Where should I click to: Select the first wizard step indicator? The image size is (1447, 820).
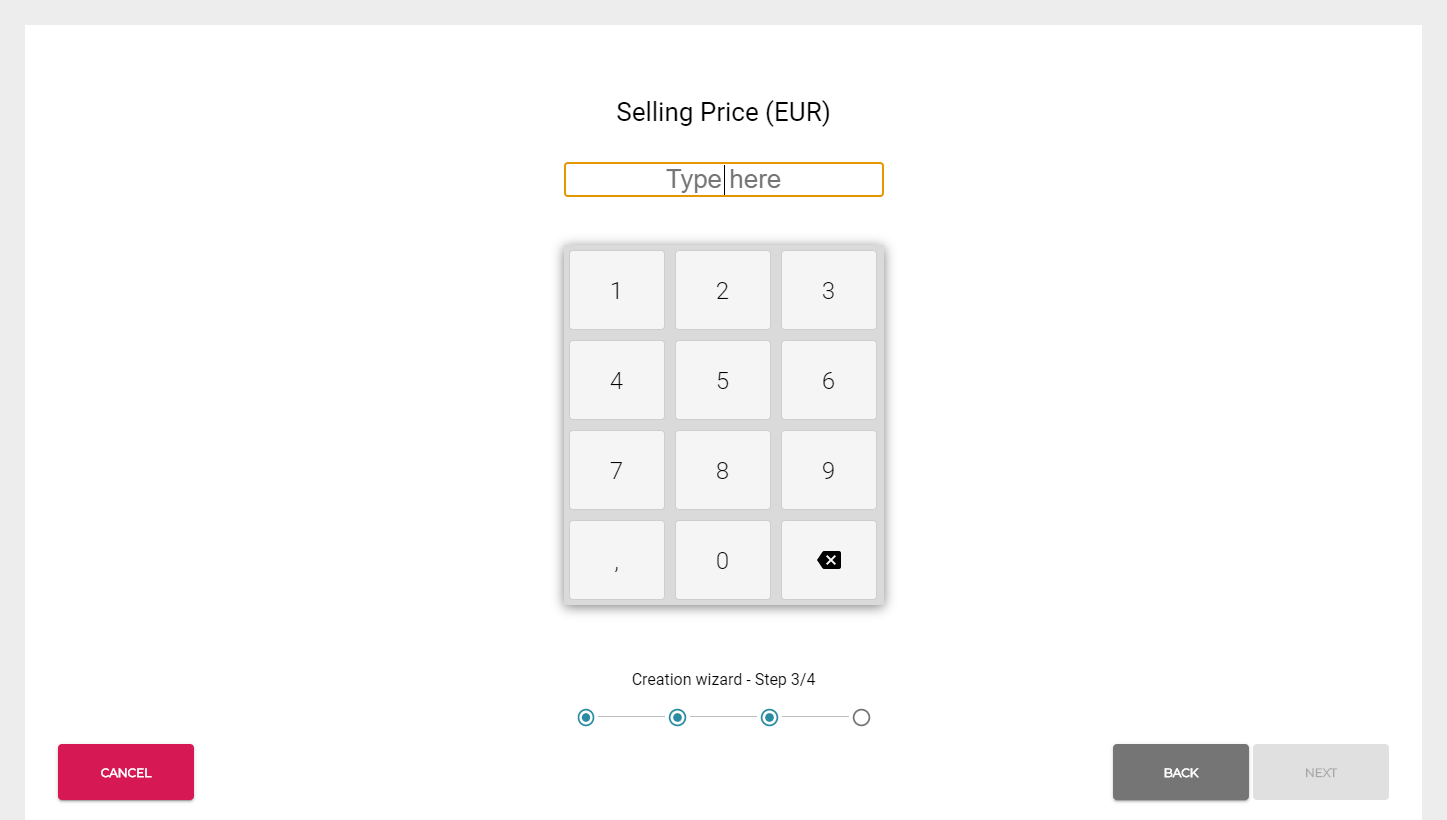click(x=586, y=717)
